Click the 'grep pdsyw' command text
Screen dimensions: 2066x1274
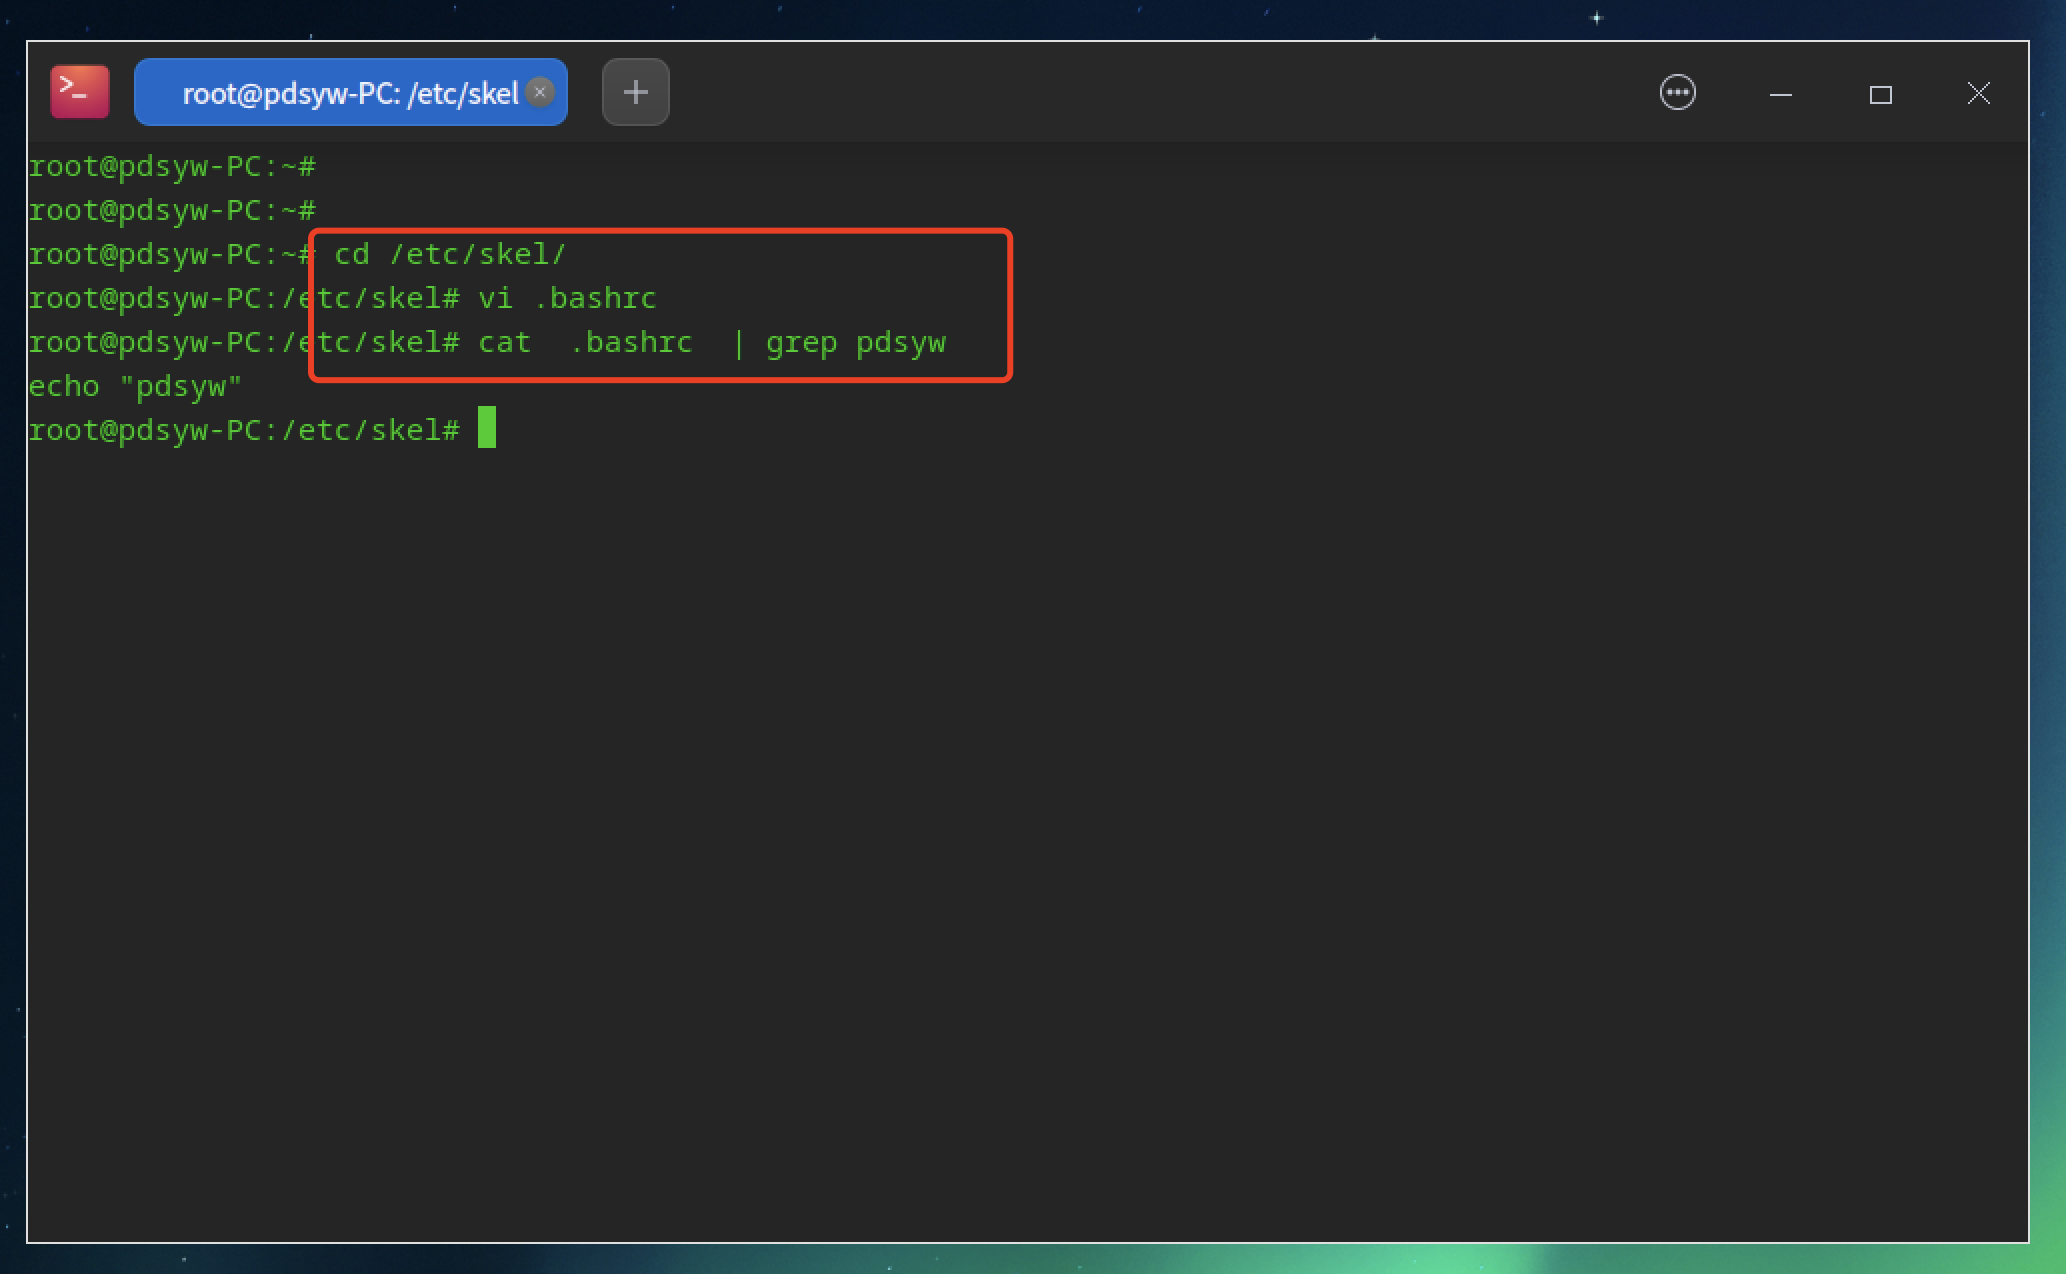click(855, 343)
